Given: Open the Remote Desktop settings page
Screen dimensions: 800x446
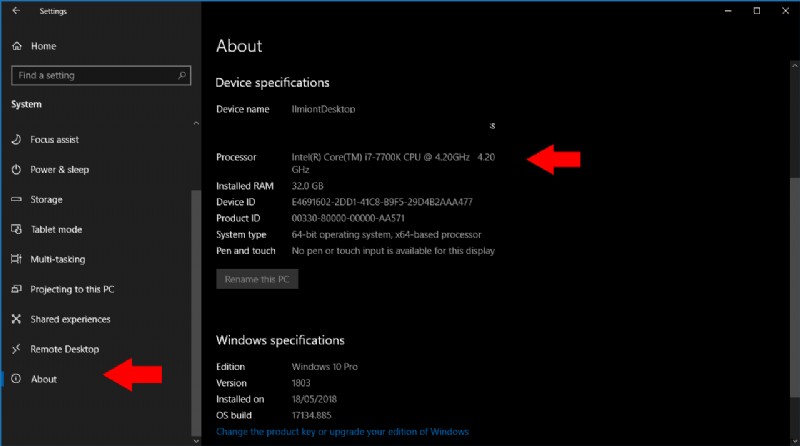Looking at the screenshot, I should [x=65, y=349].
